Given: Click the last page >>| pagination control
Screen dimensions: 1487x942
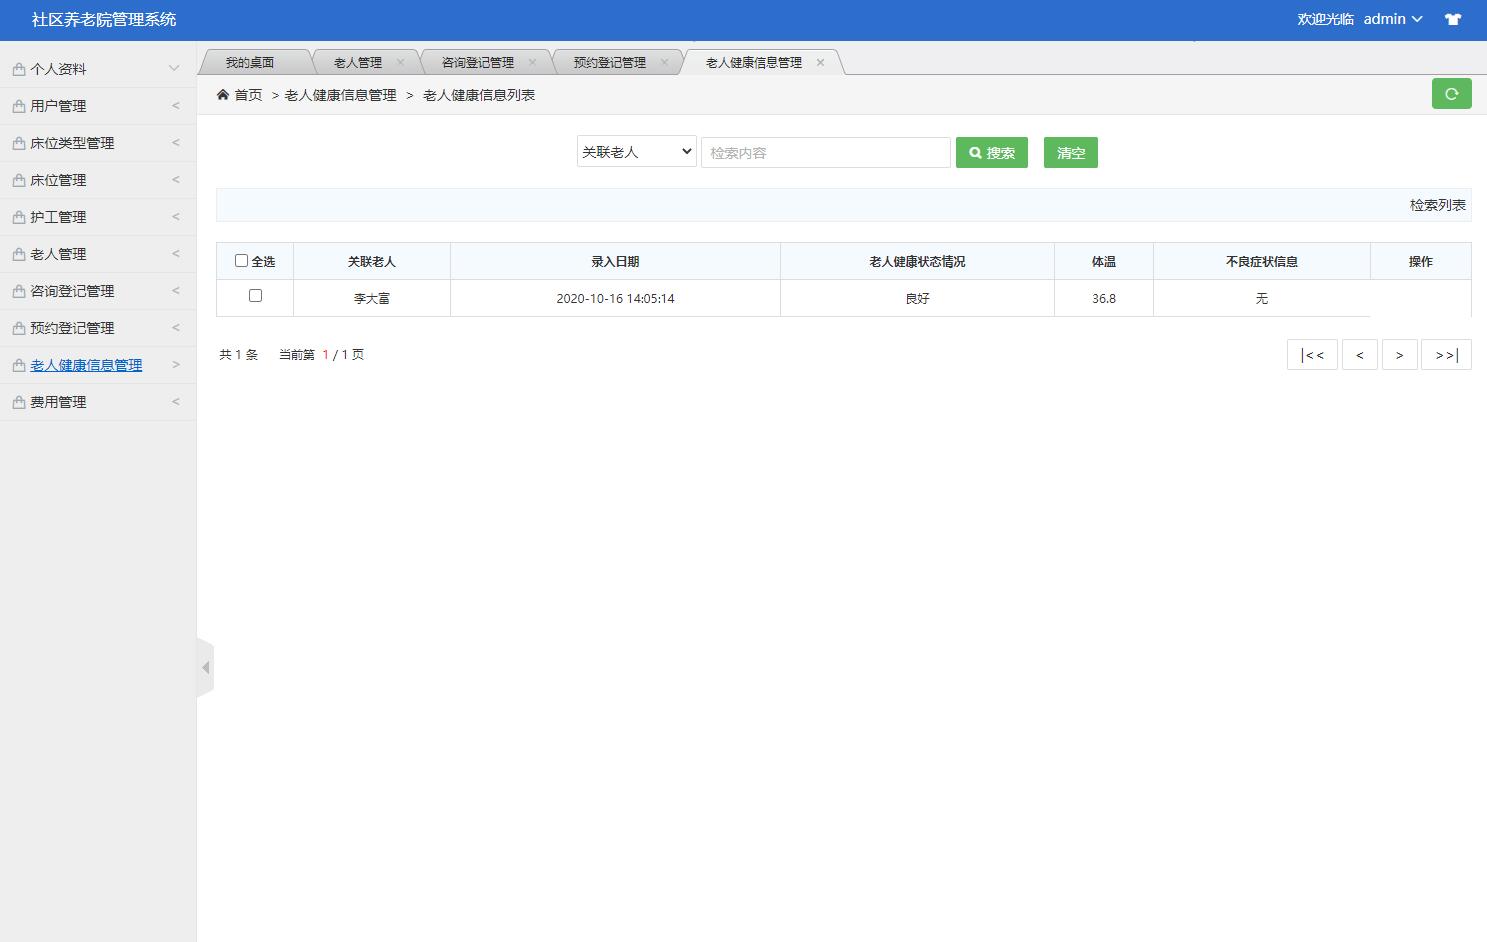Looking at the screenshot, I should [1445, 354].
